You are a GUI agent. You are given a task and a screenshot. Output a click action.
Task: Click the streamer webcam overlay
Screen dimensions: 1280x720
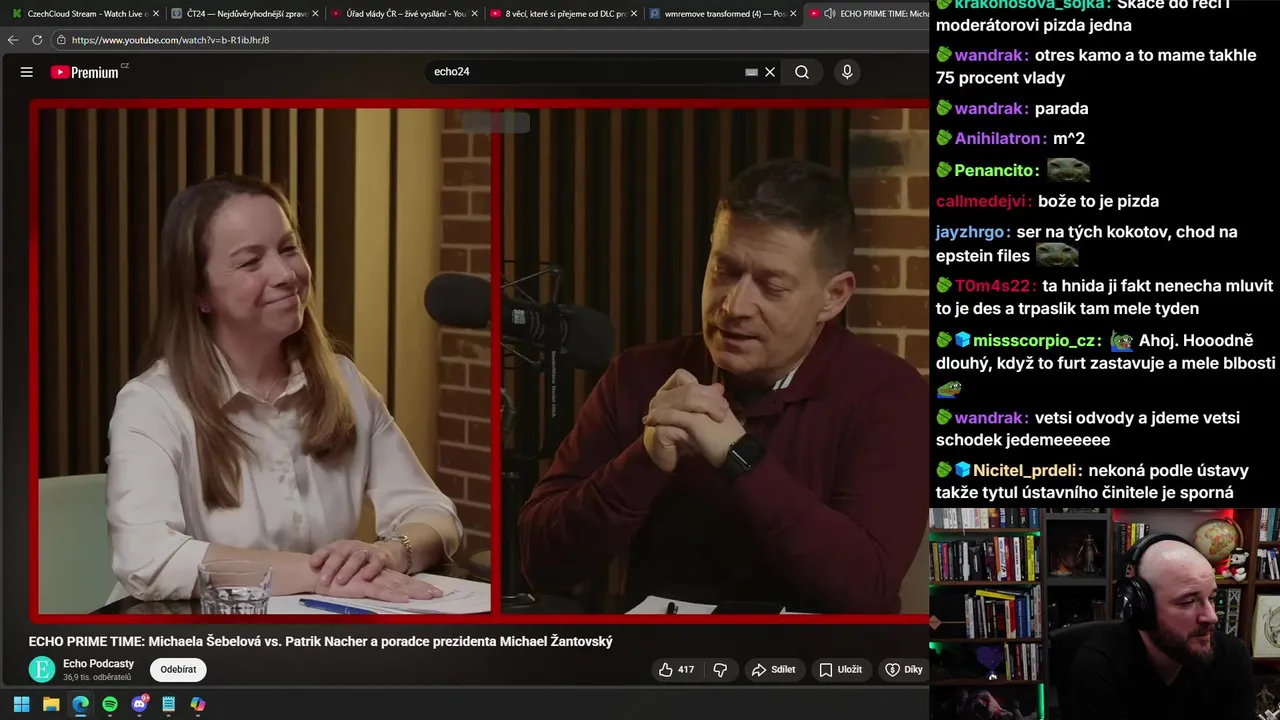(1105, 614)
